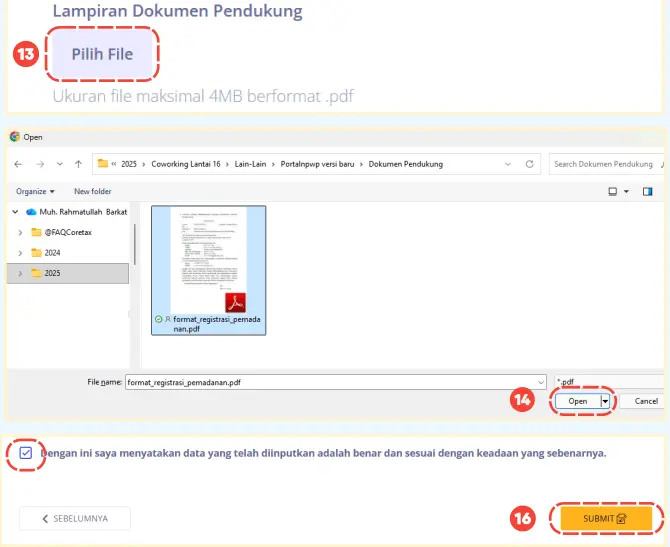670x547 pixels.
Task: Select the @FAQCoretax folder
Action: (62, 232)
